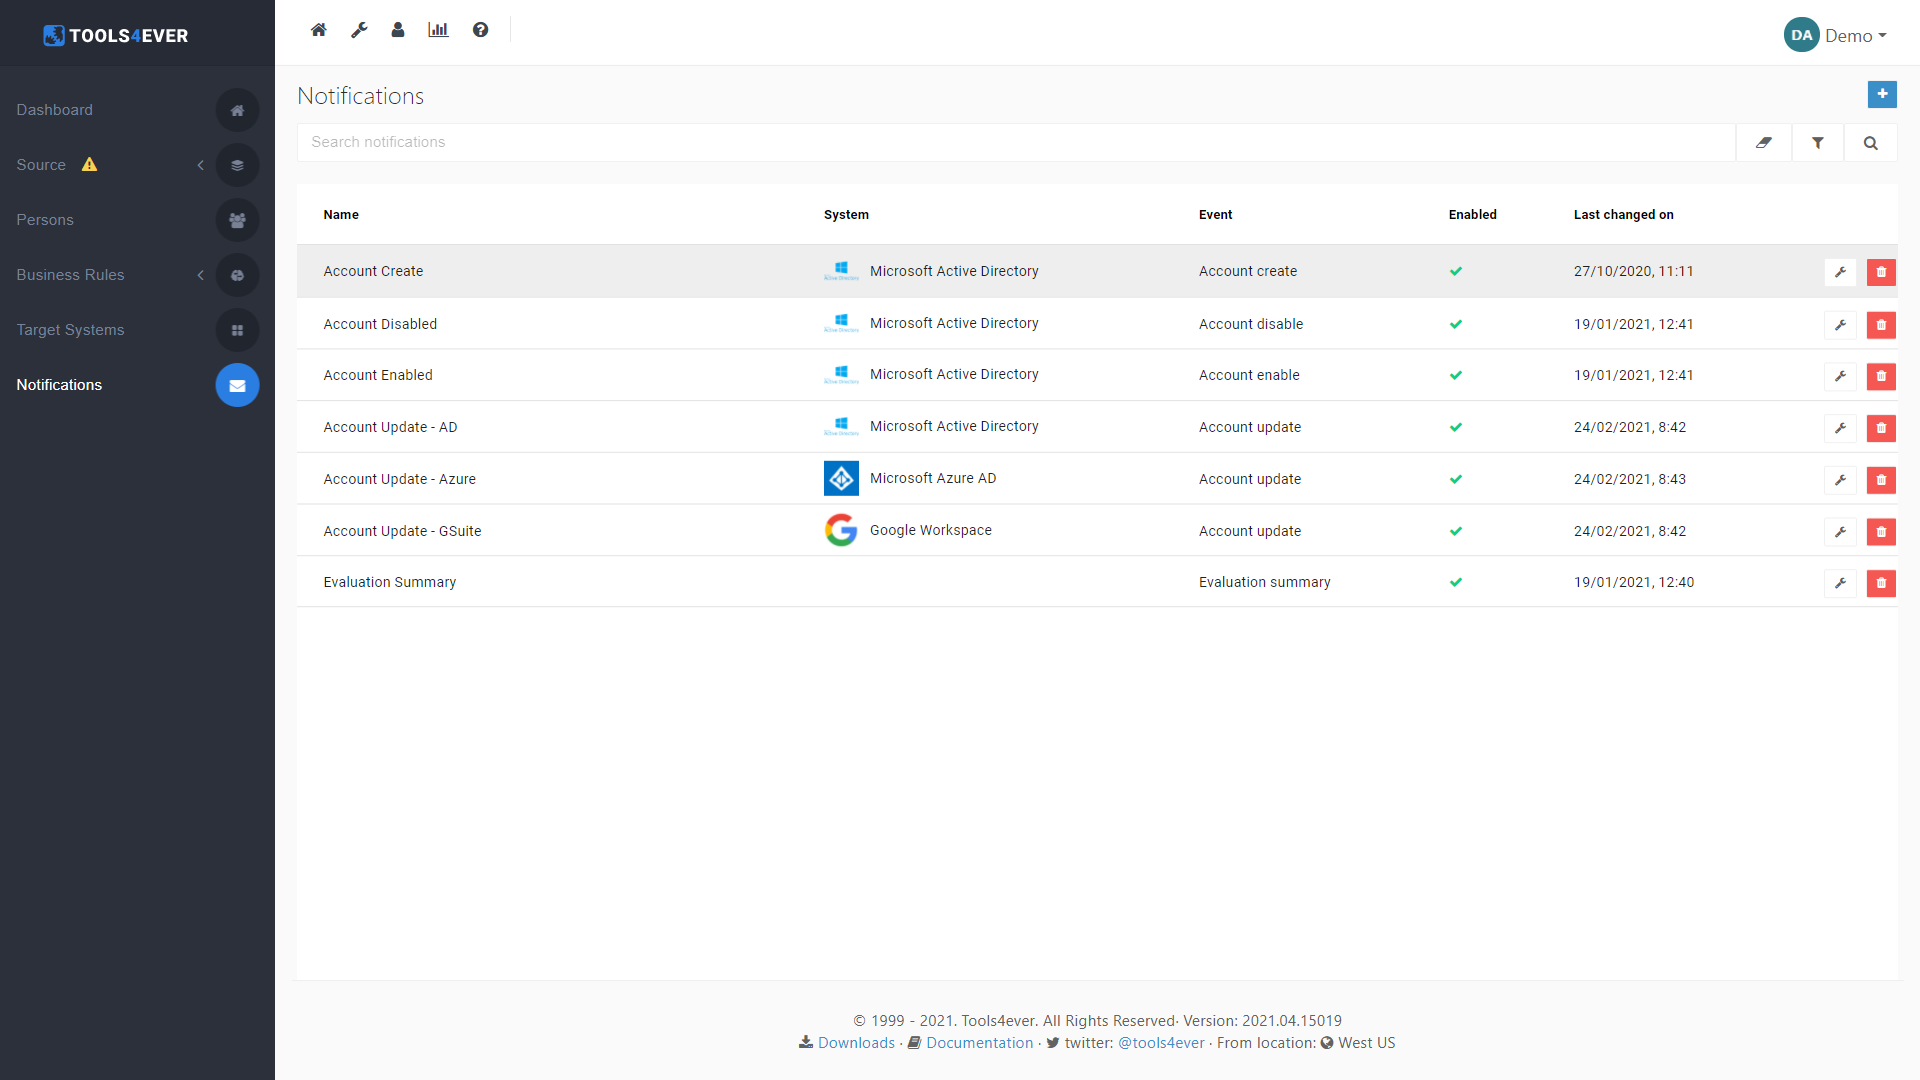Open the wrench configuration icon in top toolbar
The width and height of the screenshot is (1920, 1080).
[359, 30]
